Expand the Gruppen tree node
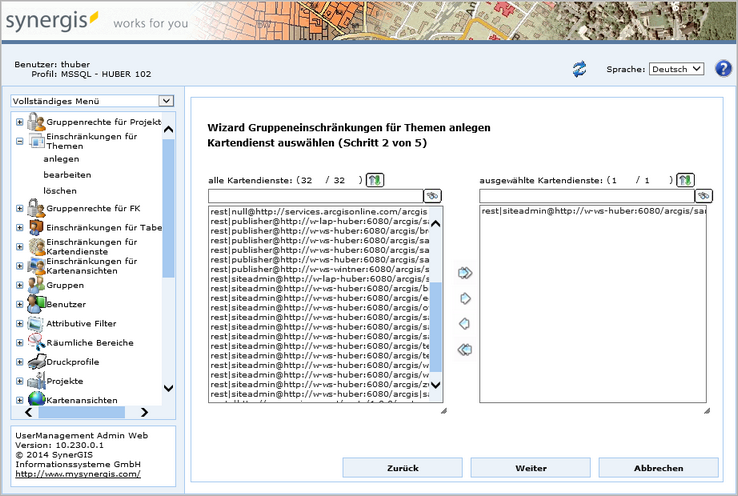 tap(20, 285)
